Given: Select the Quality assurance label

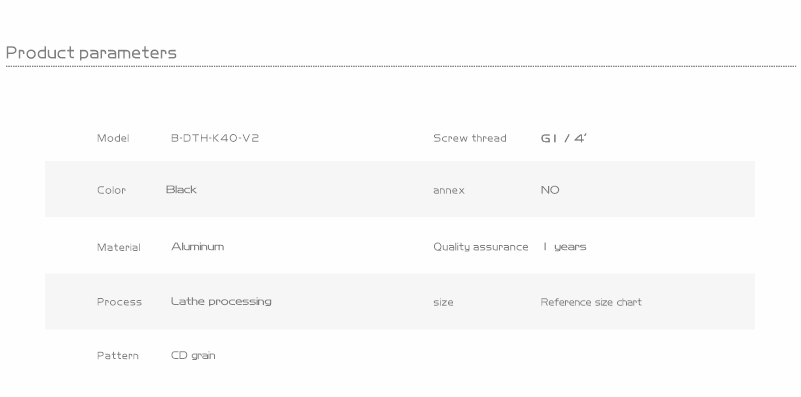Looking at the screenshot, I should [480, 247].
